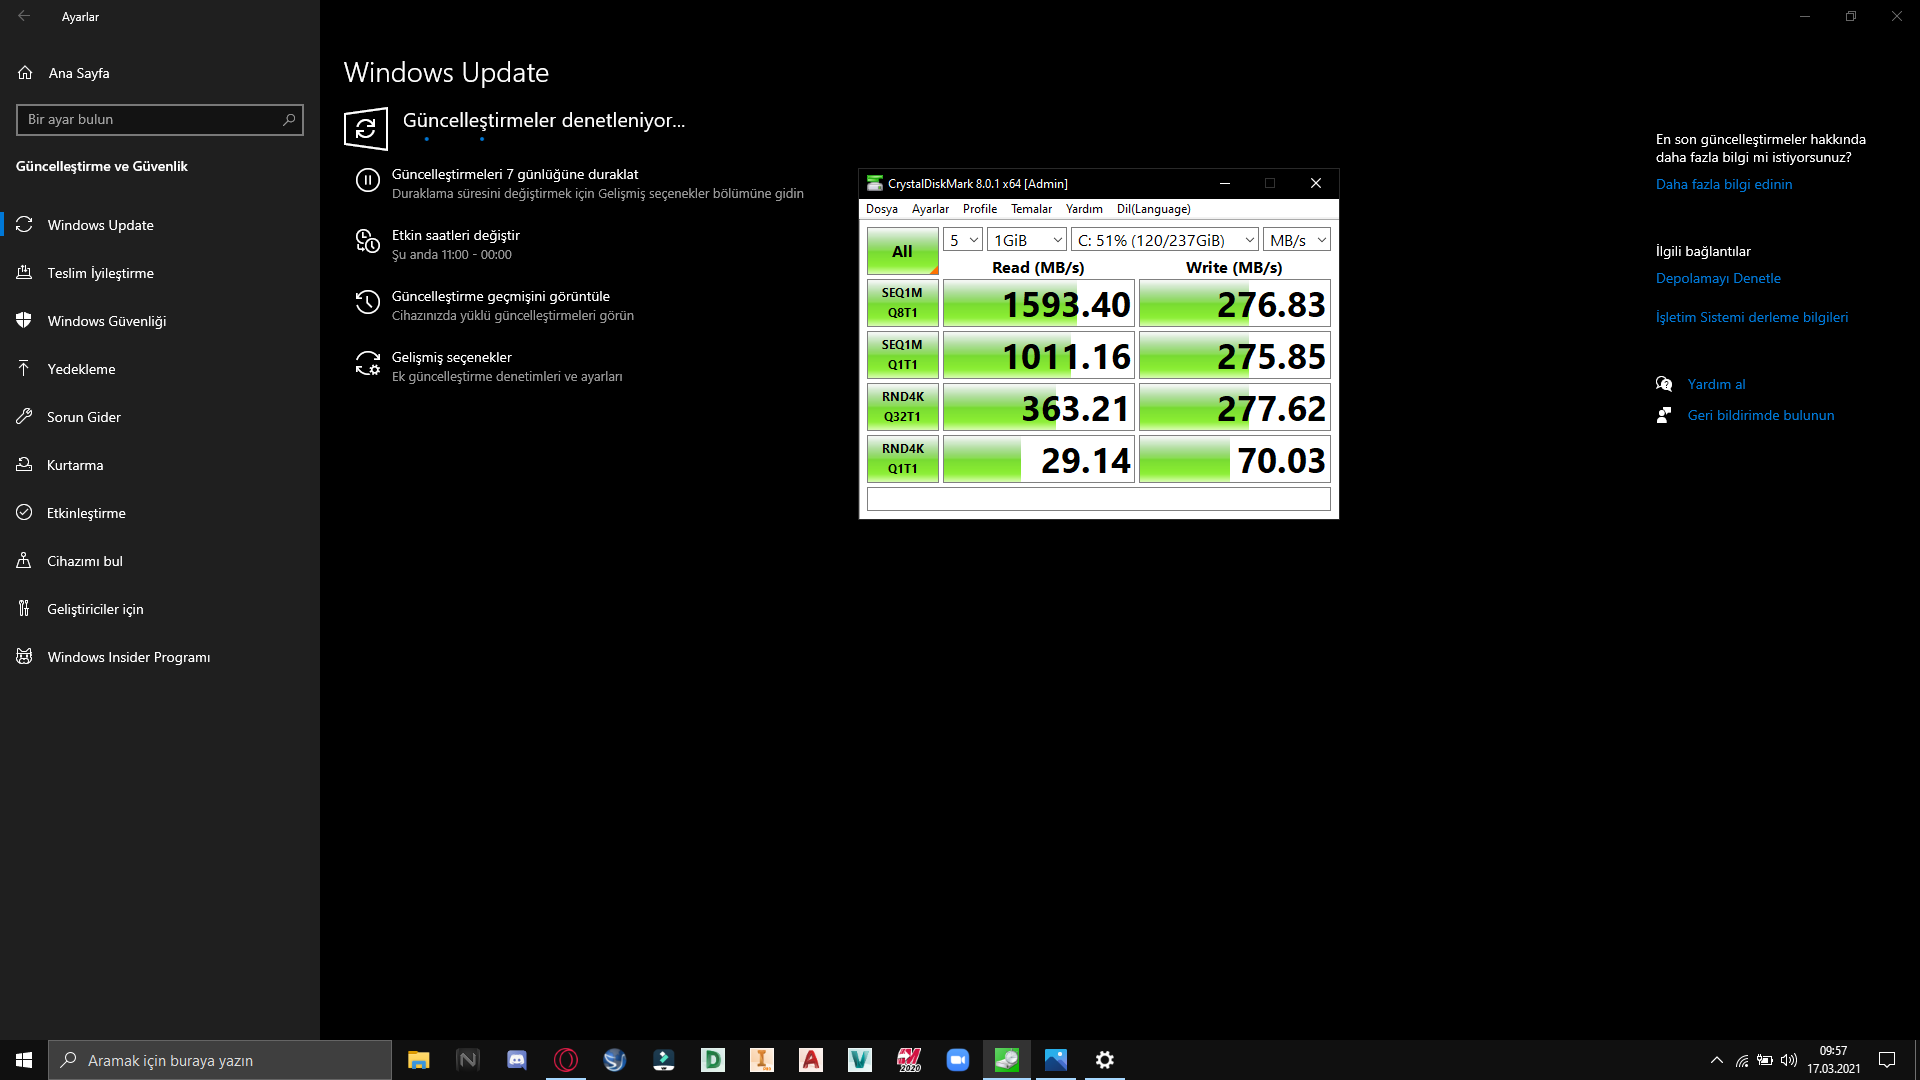Open the Temalar menu in CrystalDiskMark
This screenshot has width=1920, height=1080.
pyautogui.click(x=1030, y=209)
